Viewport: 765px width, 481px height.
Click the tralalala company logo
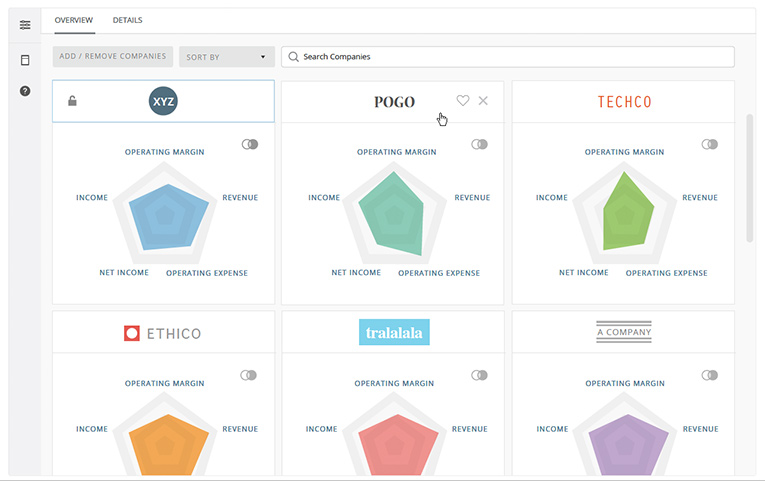coord(394,332)
